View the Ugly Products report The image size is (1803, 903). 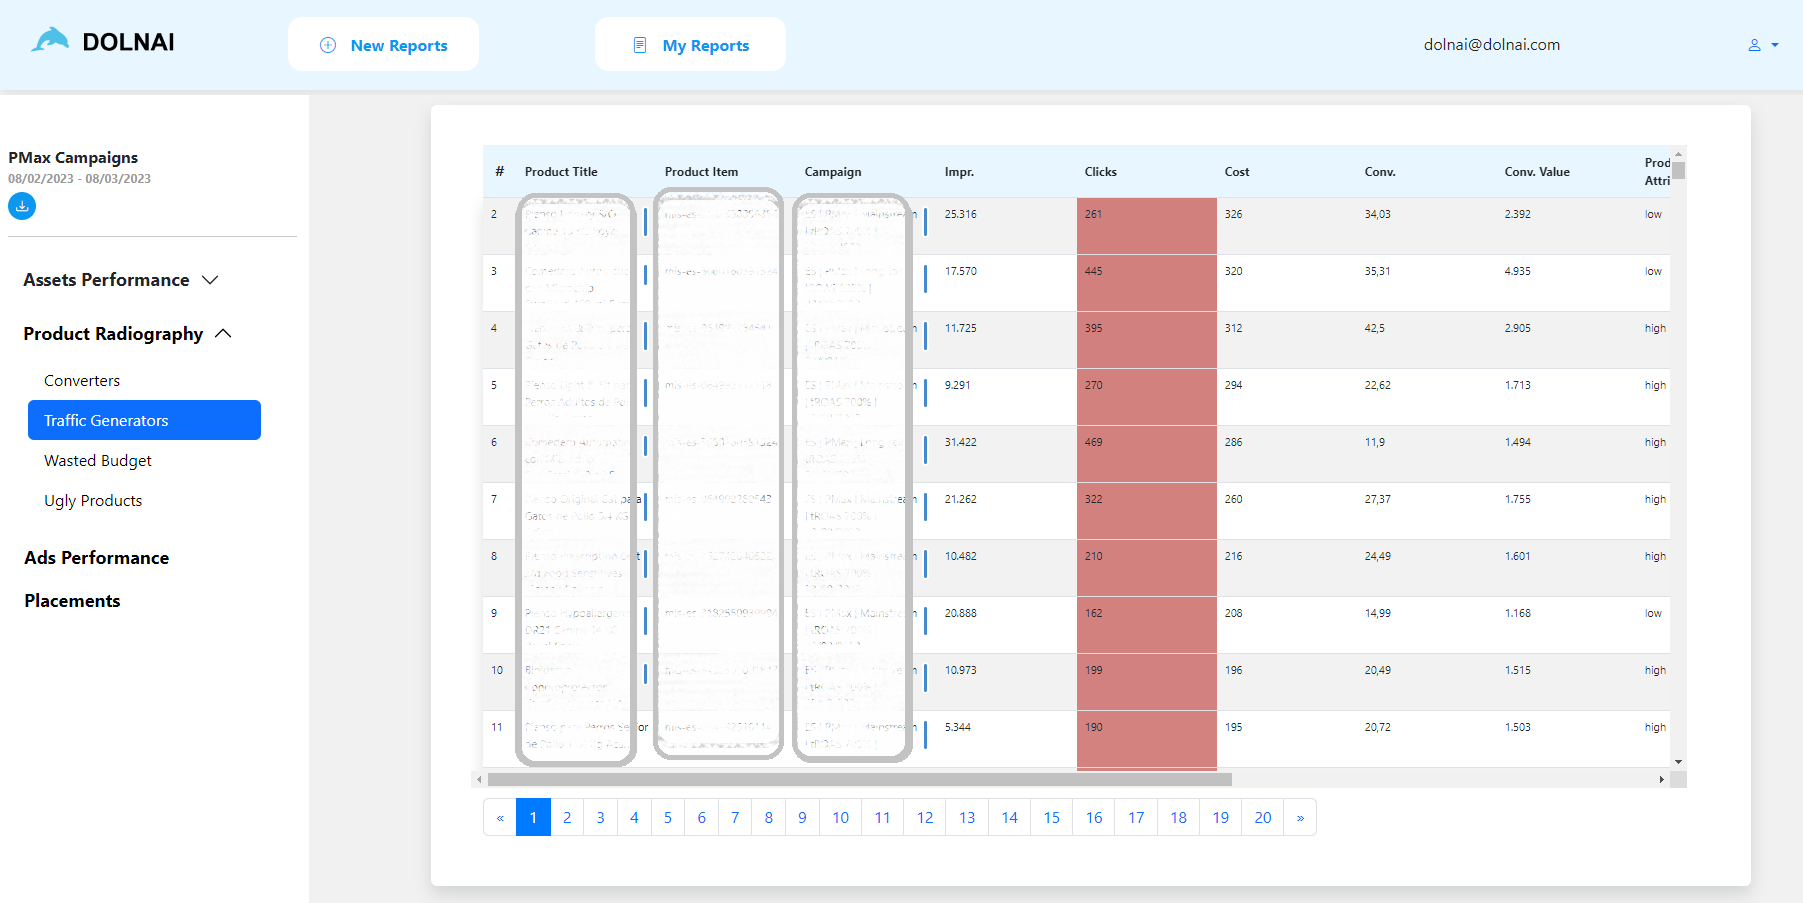93,500
